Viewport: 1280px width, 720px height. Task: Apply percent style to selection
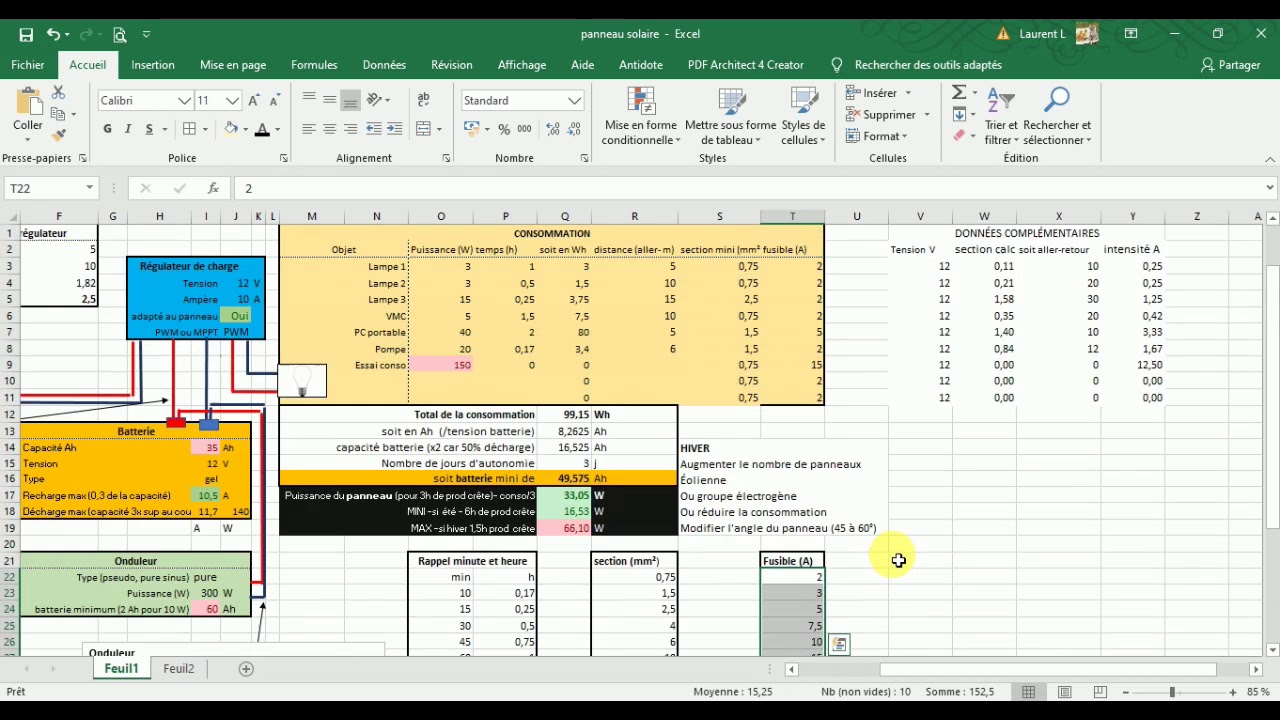[505, 130]
